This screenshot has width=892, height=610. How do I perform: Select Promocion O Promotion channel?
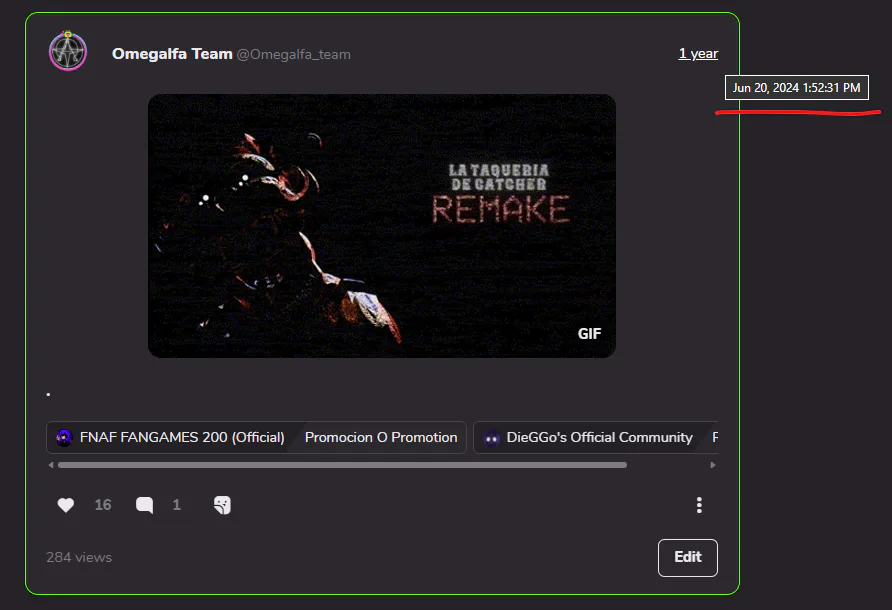[x=381, y=438]
